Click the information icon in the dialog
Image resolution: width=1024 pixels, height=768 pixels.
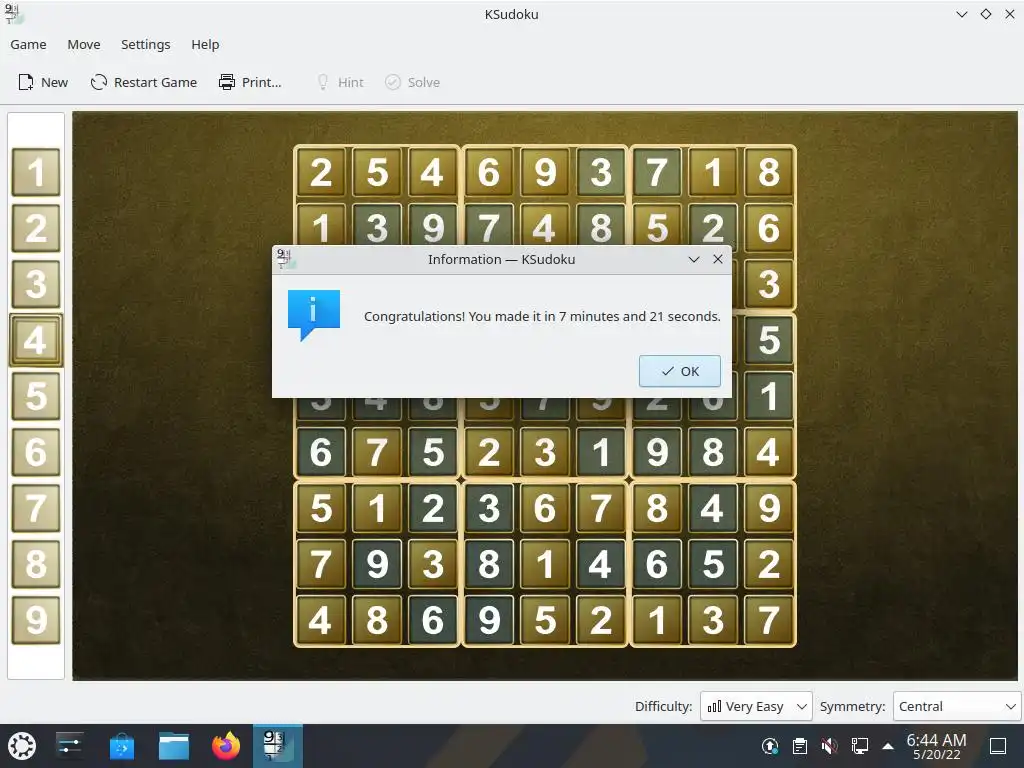(x=313, y=315)
